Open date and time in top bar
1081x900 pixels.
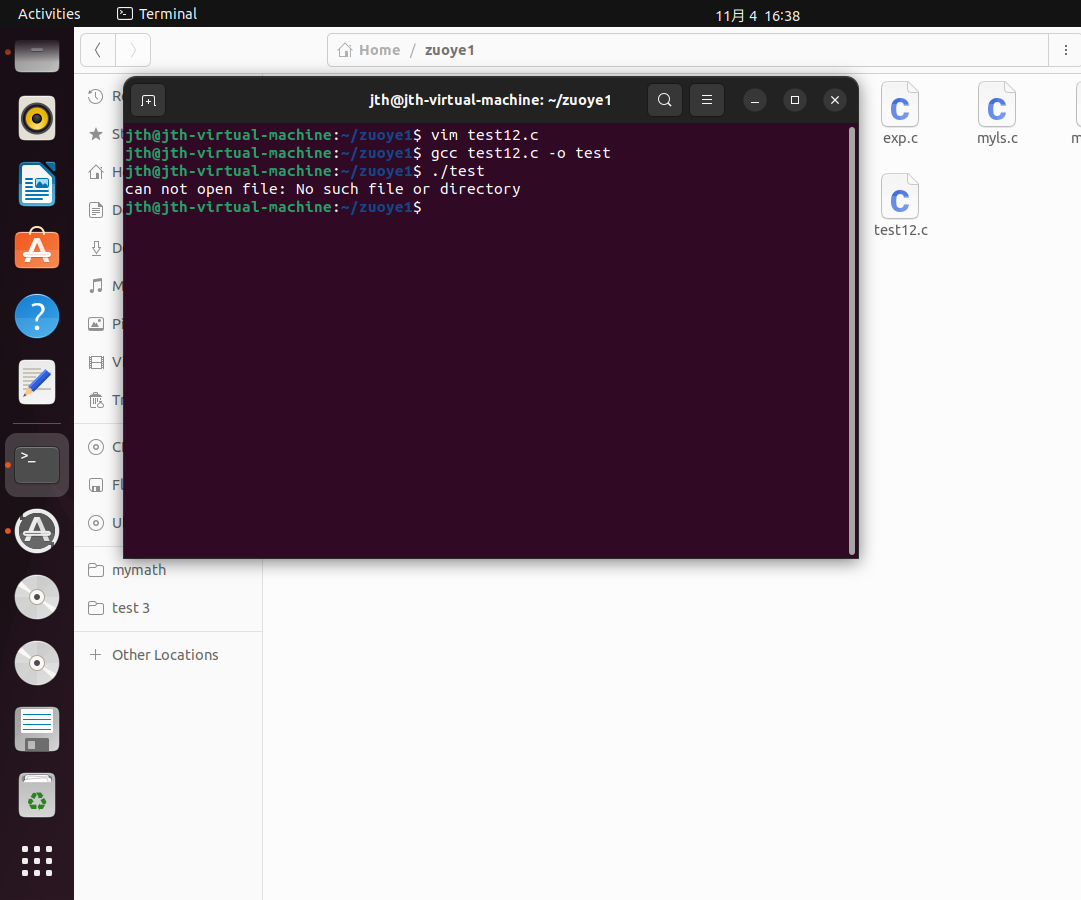[x=758, y=15]
